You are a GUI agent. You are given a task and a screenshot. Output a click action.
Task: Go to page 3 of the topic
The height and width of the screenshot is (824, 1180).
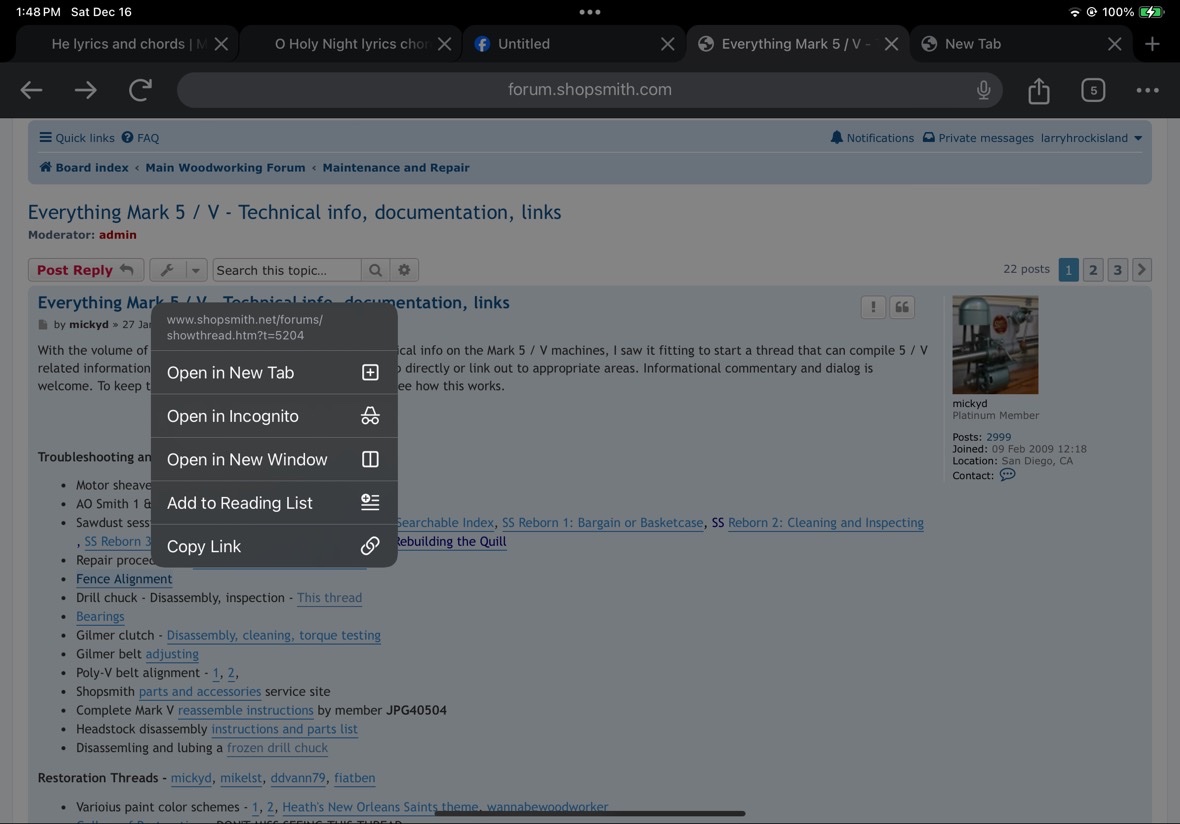point(1118,269)
